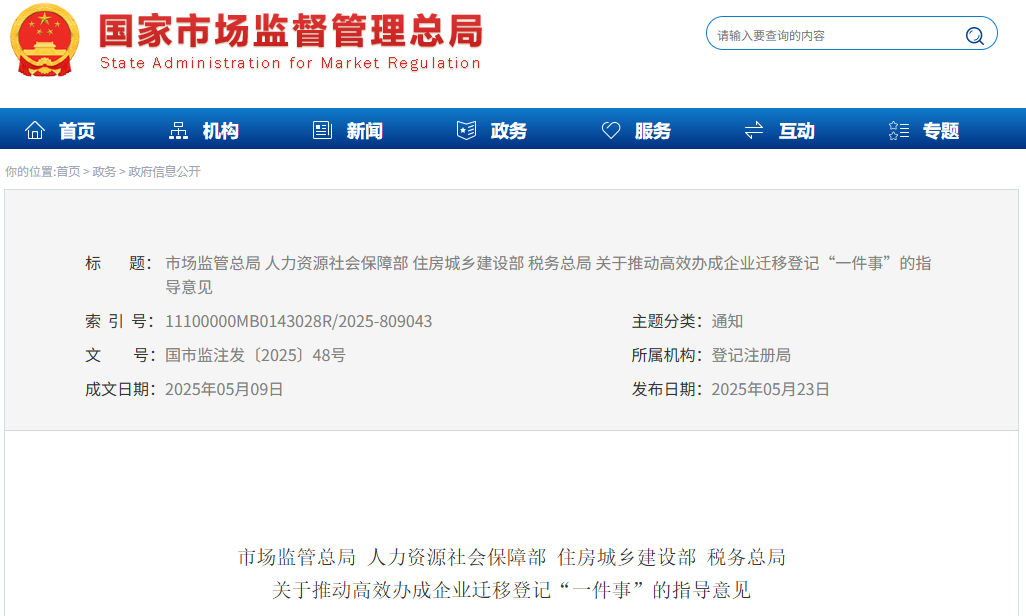Follow the 政府信息公开 breadcrumb link

coord(164,172)
